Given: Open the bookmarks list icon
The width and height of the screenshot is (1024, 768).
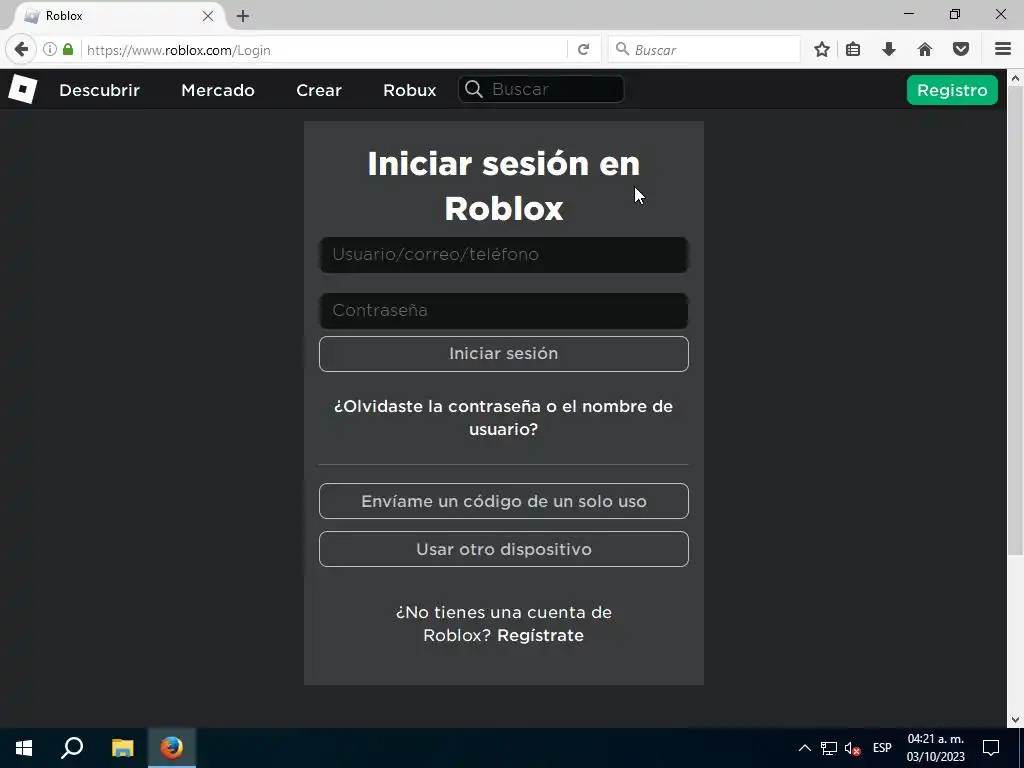Looking at the screenshot, I should 853,50.
